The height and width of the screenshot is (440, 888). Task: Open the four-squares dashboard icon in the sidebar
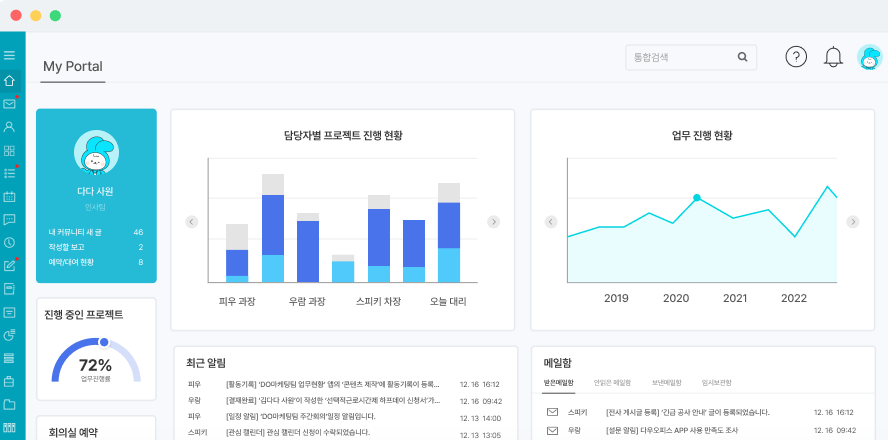coord(9,151)
